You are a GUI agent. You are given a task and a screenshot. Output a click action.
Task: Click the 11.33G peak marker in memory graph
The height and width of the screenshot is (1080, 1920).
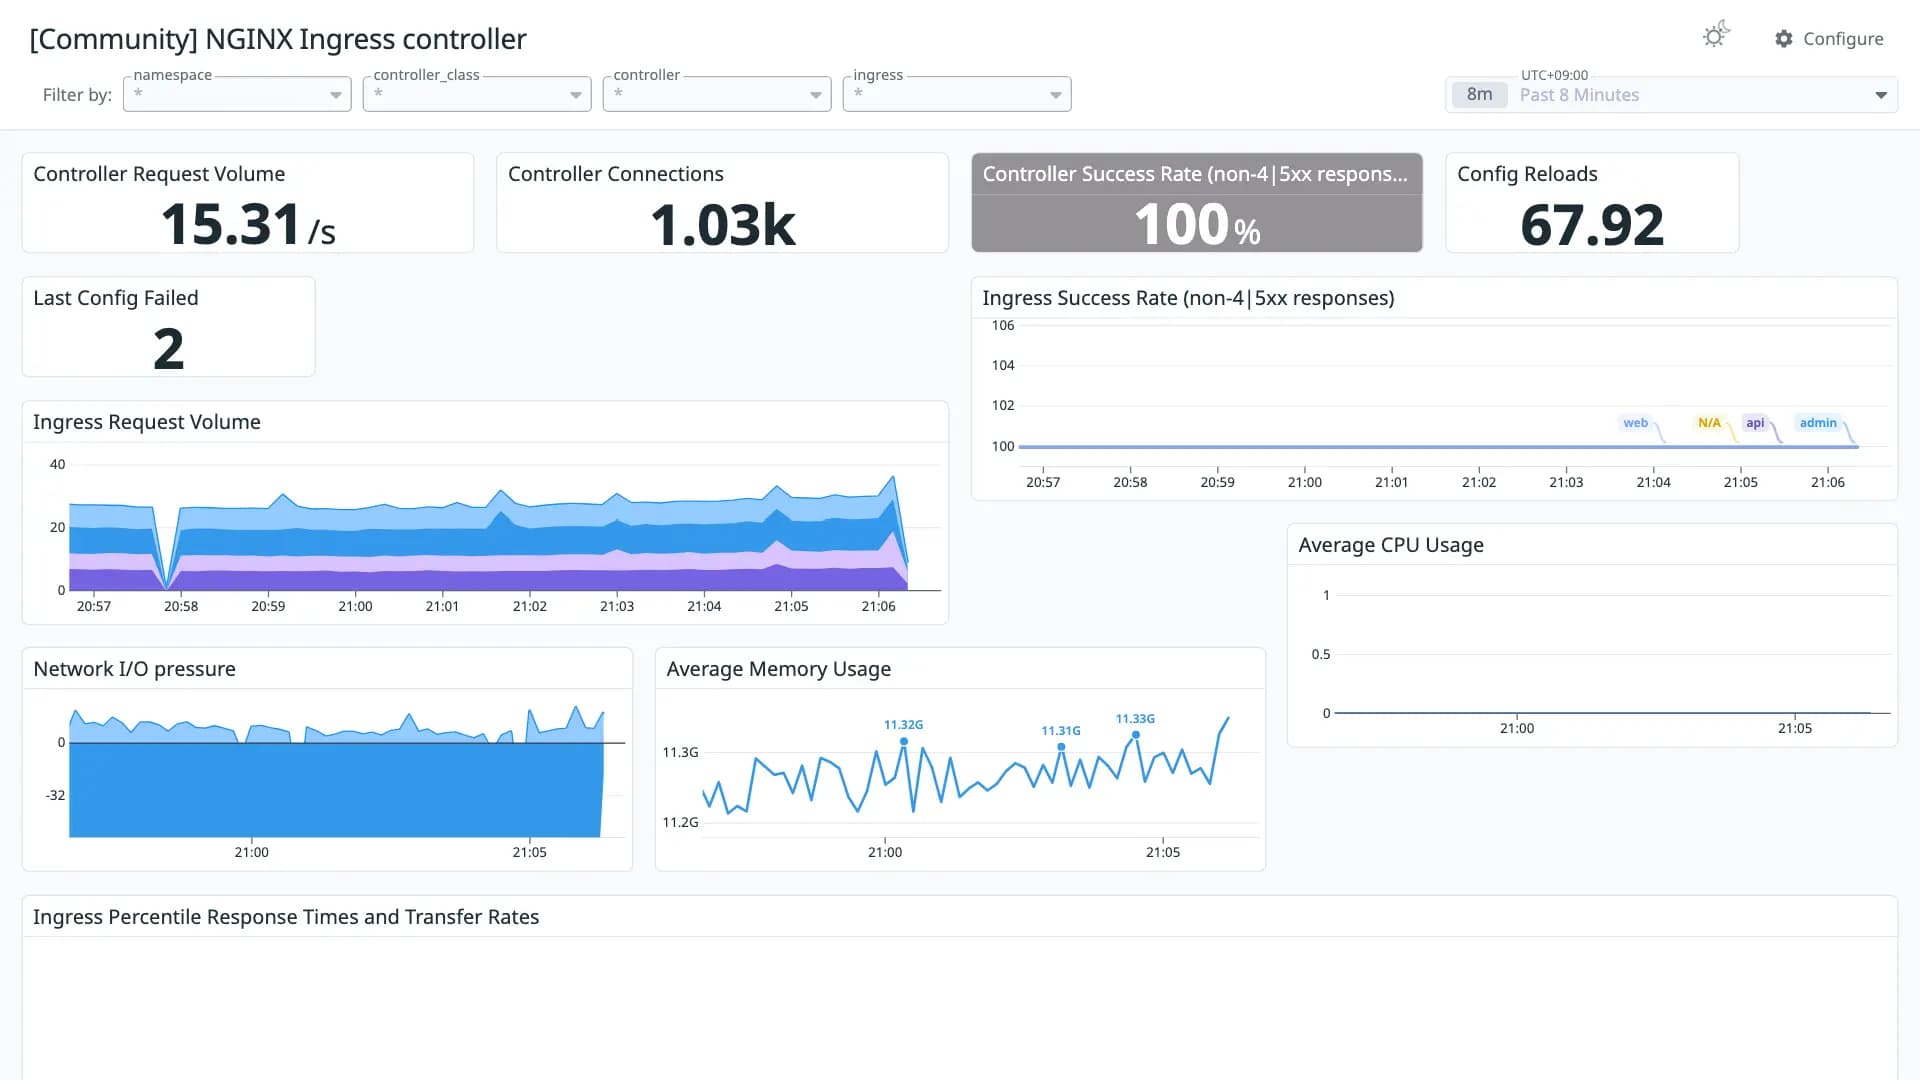point(1136,735)
